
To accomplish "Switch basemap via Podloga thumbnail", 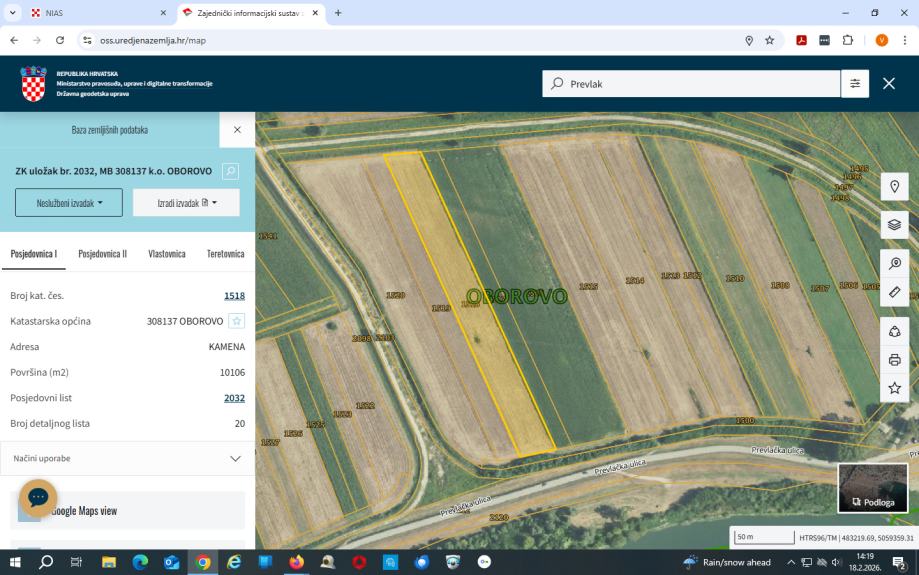I will pyautogui.click(x=873, y=488).
